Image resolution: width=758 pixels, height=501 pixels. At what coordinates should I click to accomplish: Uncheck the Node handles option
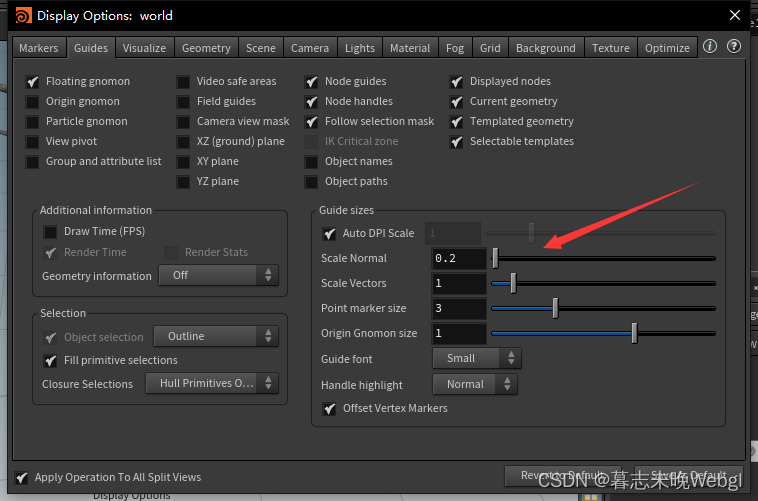[x=311, y=102]
